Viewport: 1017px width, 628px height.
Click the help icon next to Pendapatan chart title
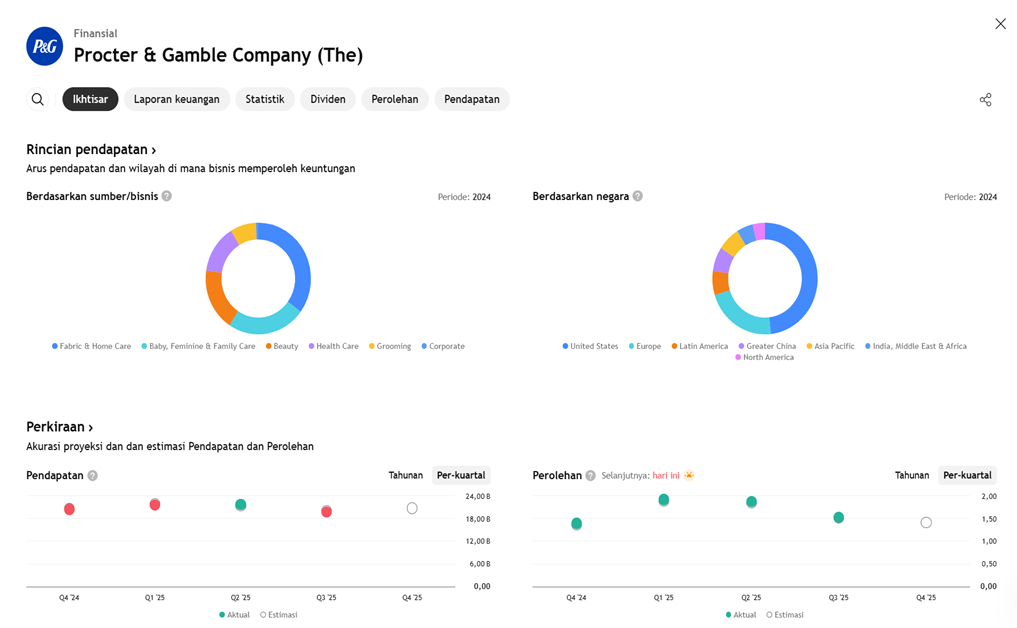(x=93, y=476)
